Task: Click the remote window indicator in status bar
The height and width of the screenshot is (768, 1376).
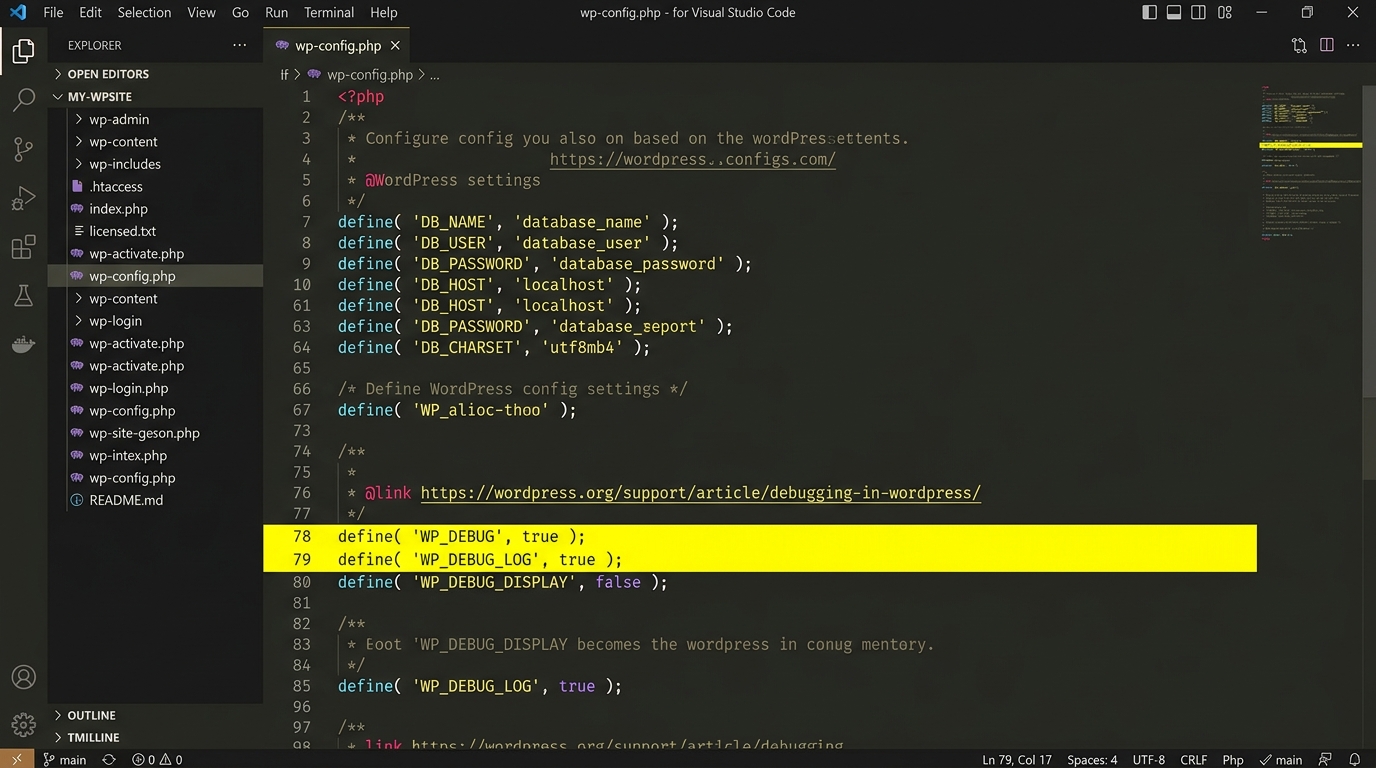Action: click(x=17, y=759)
